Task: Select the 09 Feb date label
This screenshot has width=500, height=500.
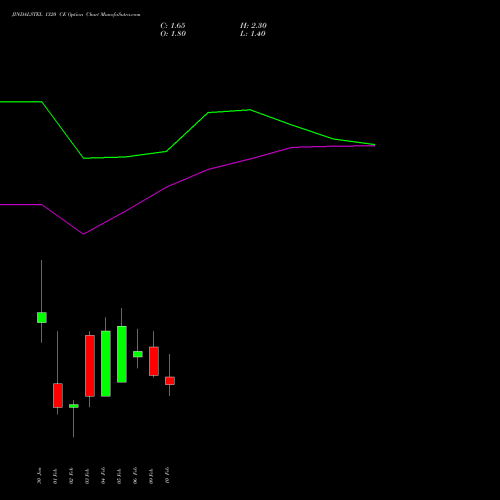Action: (151, 476)
